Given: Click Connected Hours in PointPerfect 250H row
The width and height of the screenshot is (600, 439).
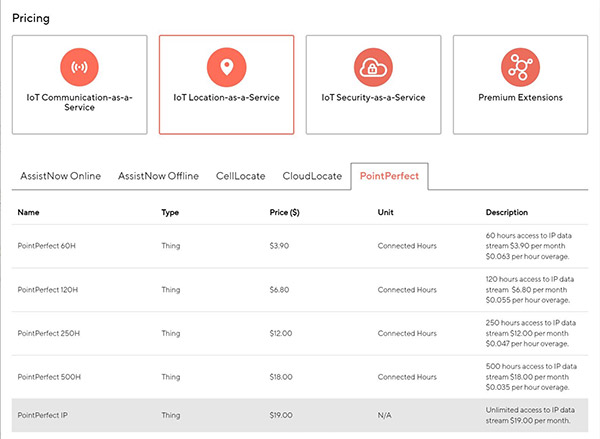Looking at the screenshot, I should (407, 333).
